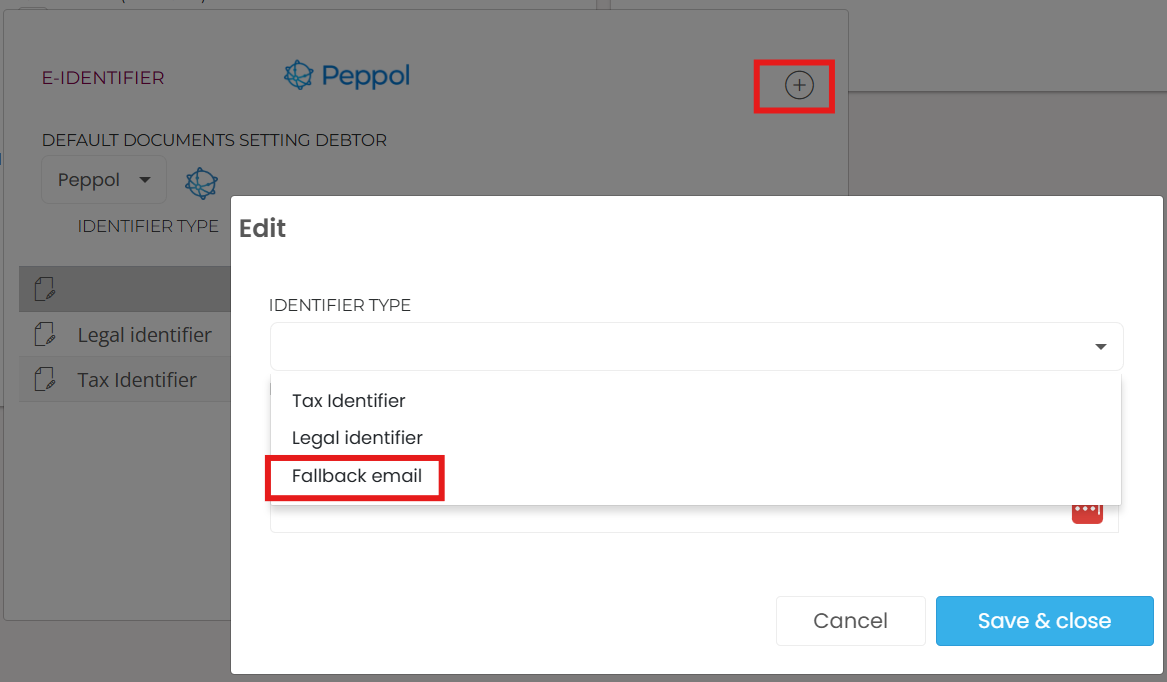Click edit icon on the blank highlighted row
Image resolution: width=1167 pixels, height=682 pixels.
(45, 290)
